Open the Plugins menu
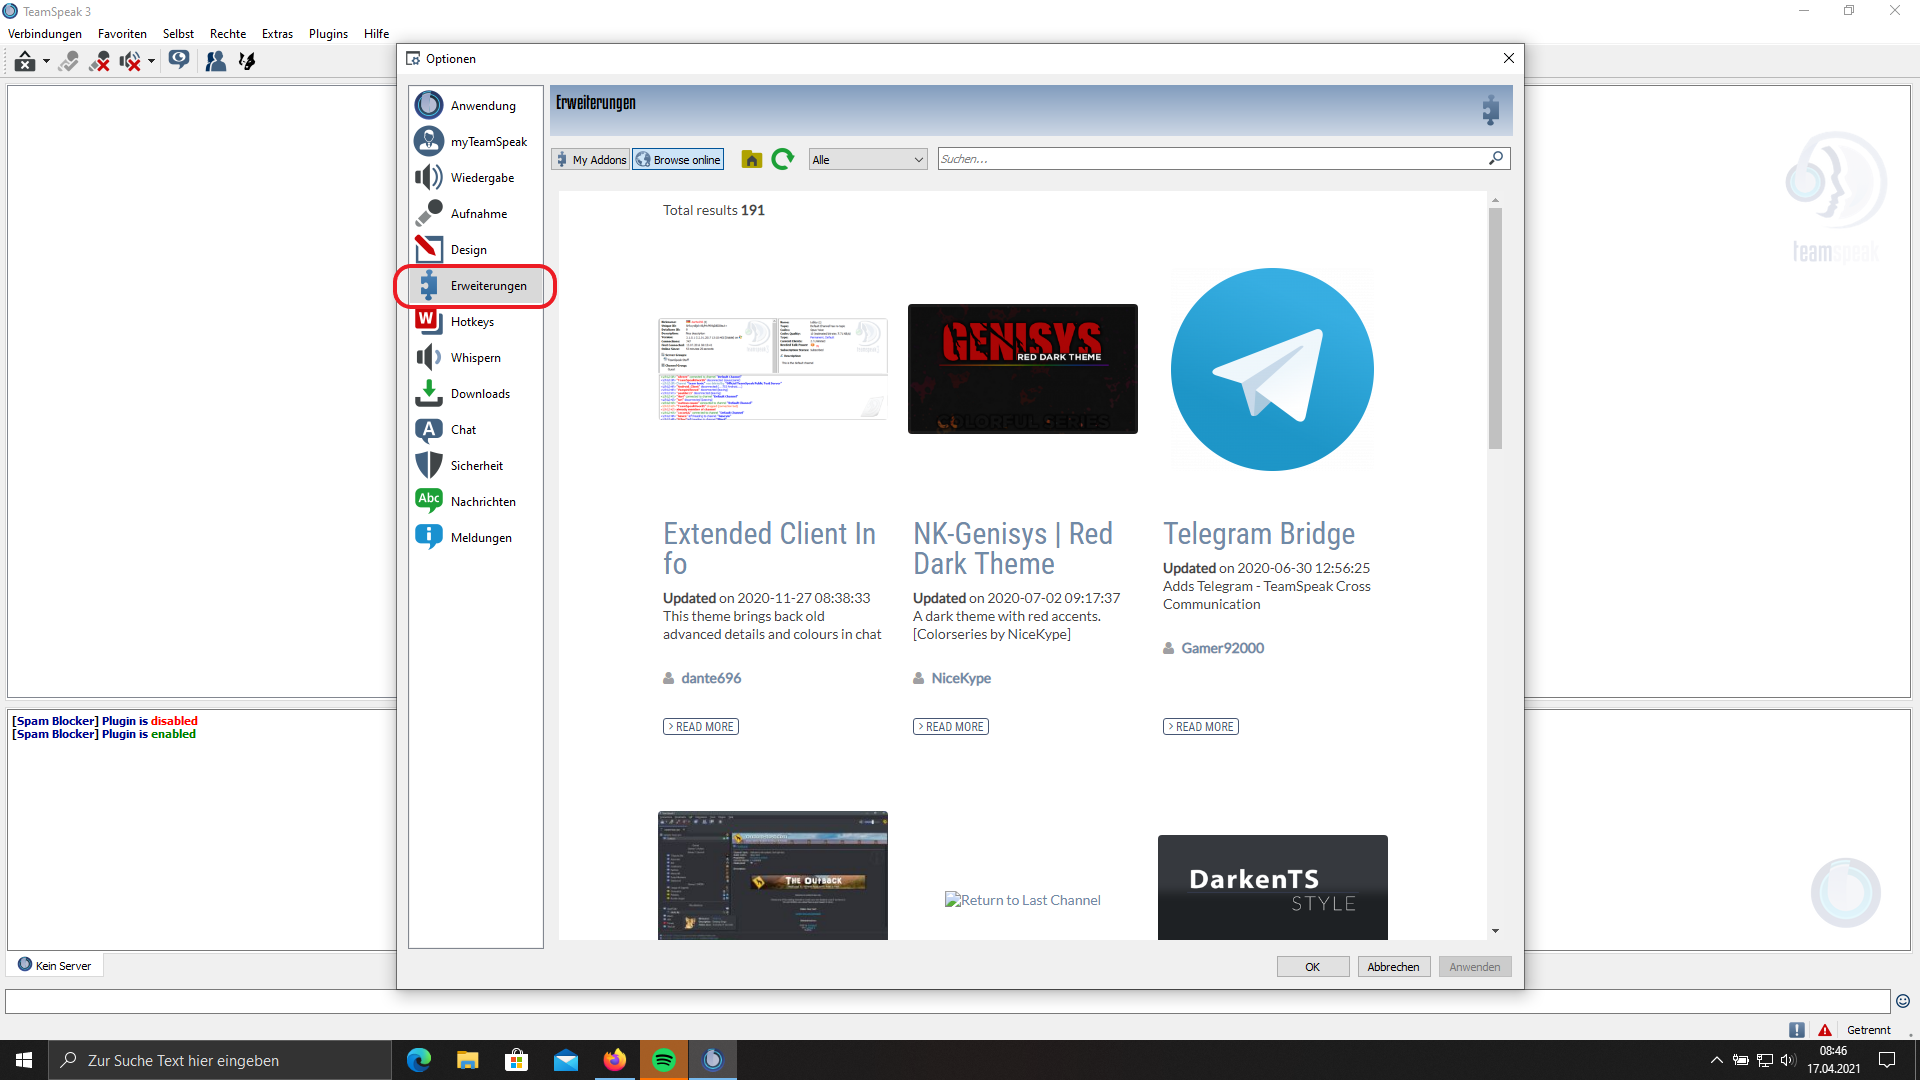The width and height of the screenshot is (1920, 1080). (x=328, y=33)
